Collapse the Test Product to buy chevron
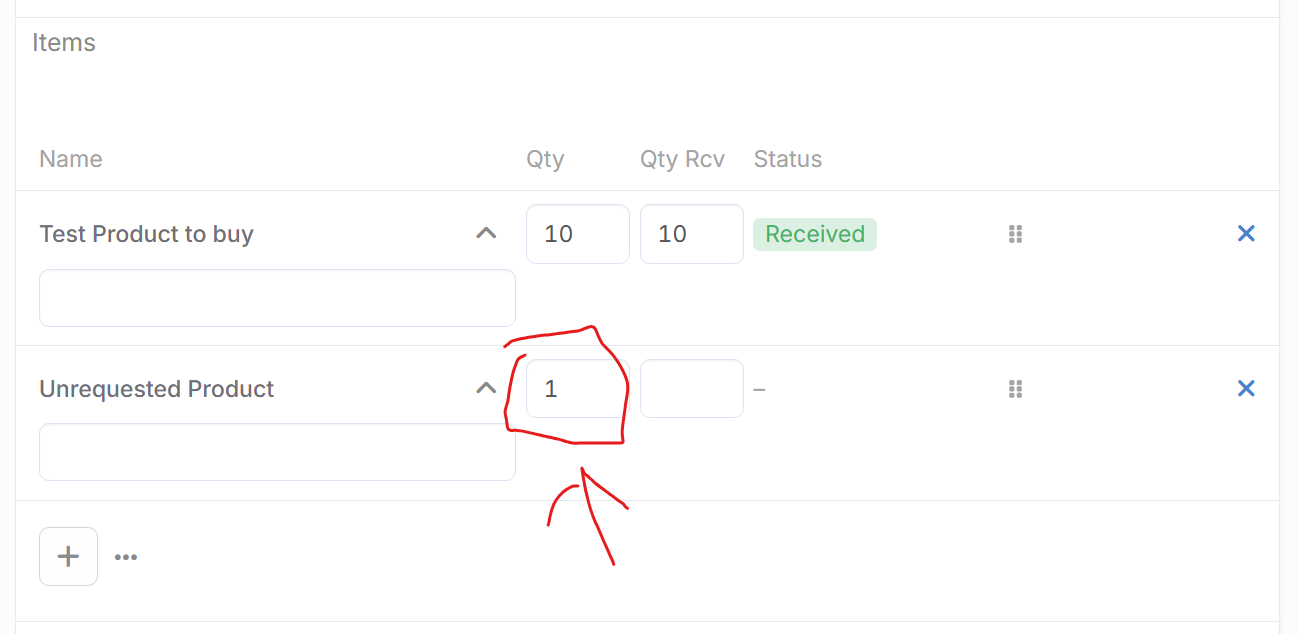The width and height of the screenshot is (1298, 634). pyautogui.click(x=486, y=233)
